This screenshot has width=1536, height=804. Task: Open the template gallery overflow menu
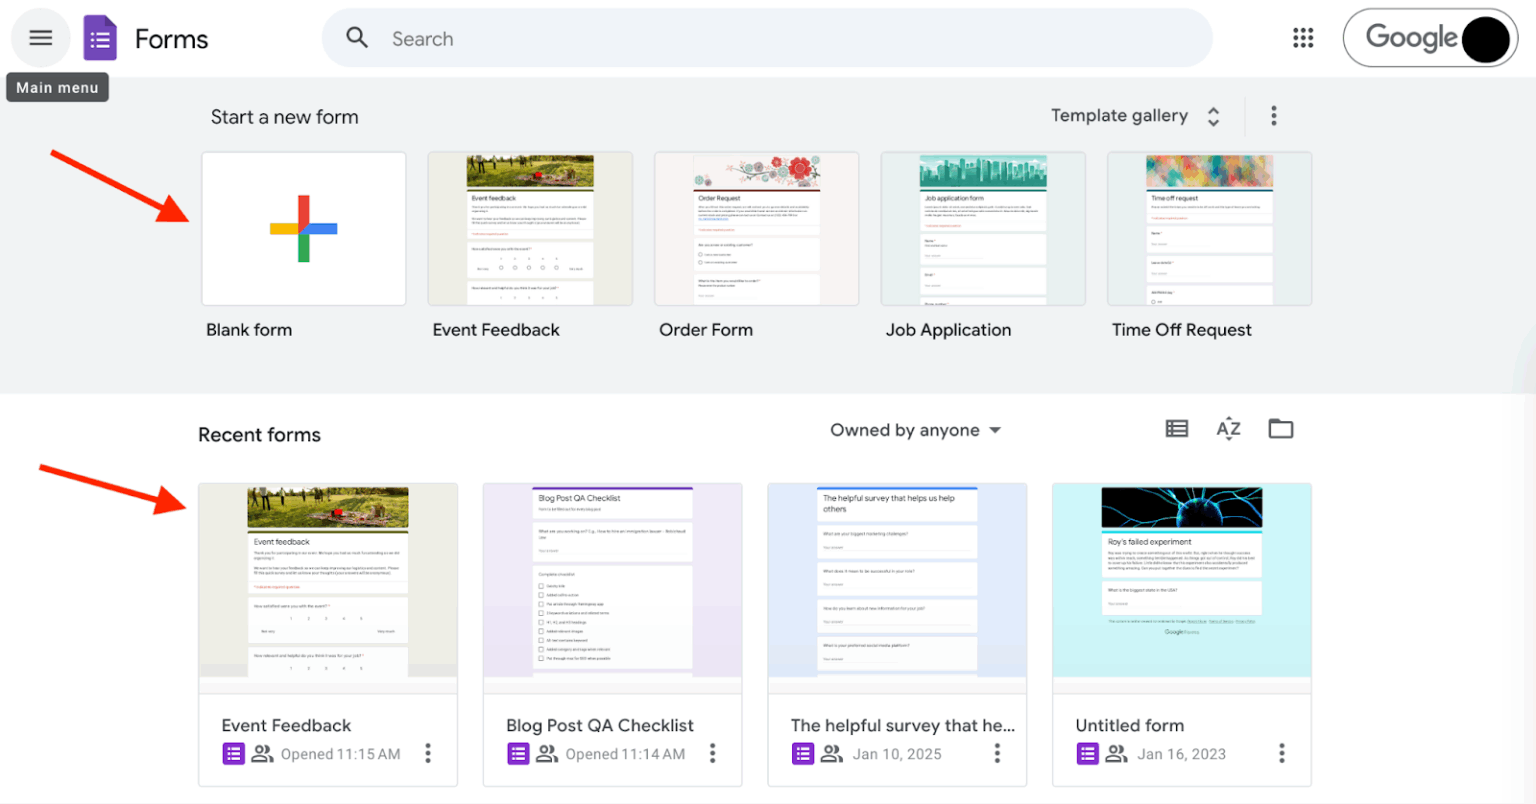1274,115
